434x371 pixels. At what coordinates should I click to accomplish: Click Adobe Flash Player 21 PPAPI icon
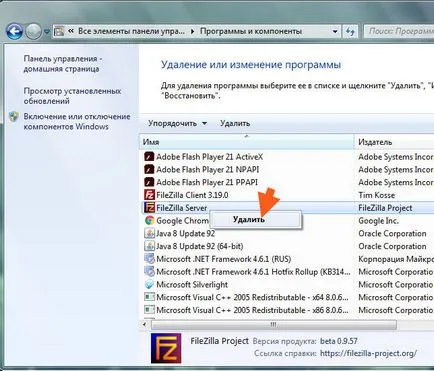point(149,182)
